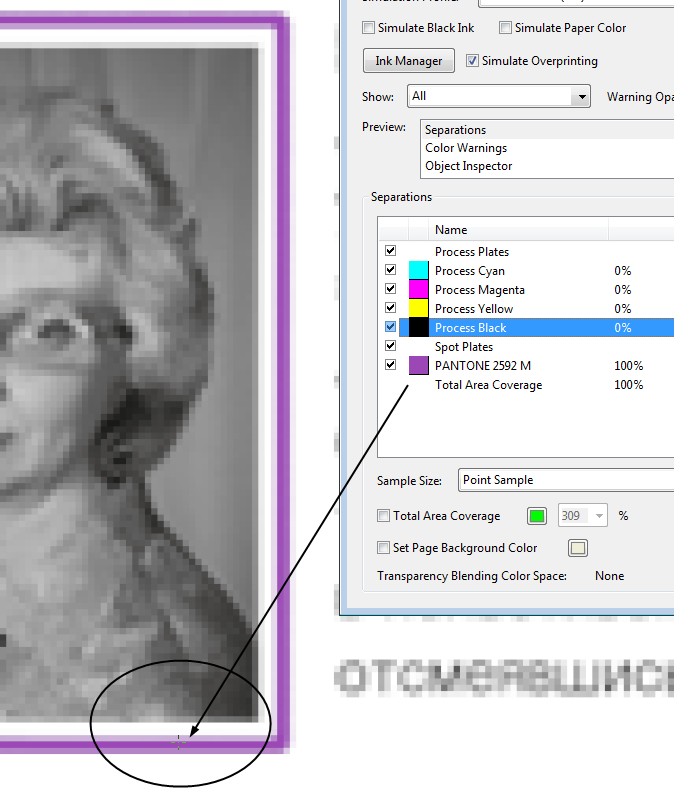This screenshot has width=674, height=800.
Task: Open the 309 percent coverage dropdown
Action: pyautogui.click(x=583, y=516)
